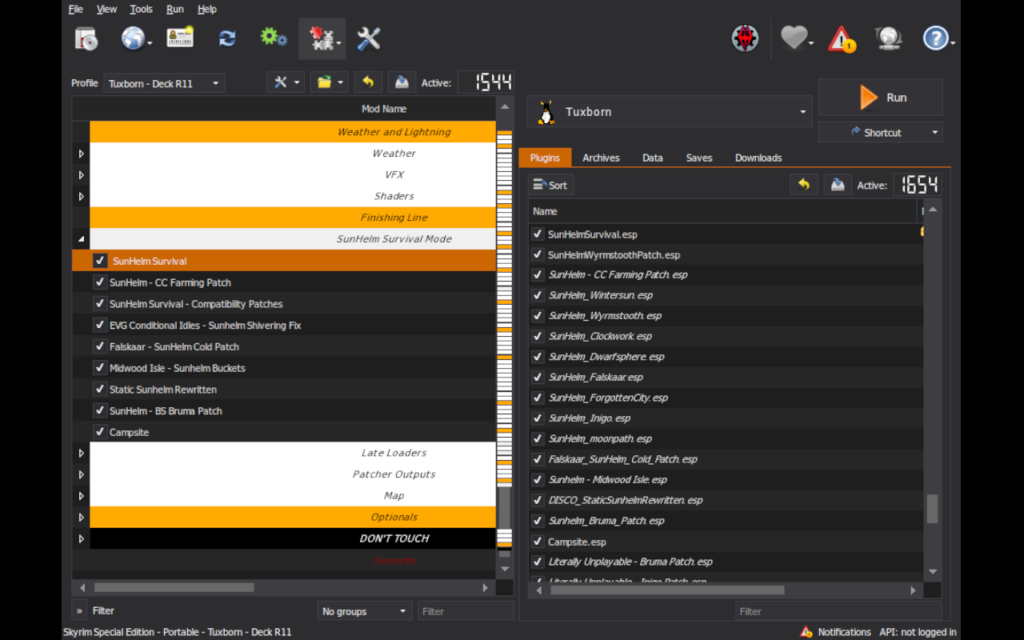Disable the Static Sunhelm Rewritten mod
The image size is (1024, 640).
pyautogui.click(x=100, y=389)
